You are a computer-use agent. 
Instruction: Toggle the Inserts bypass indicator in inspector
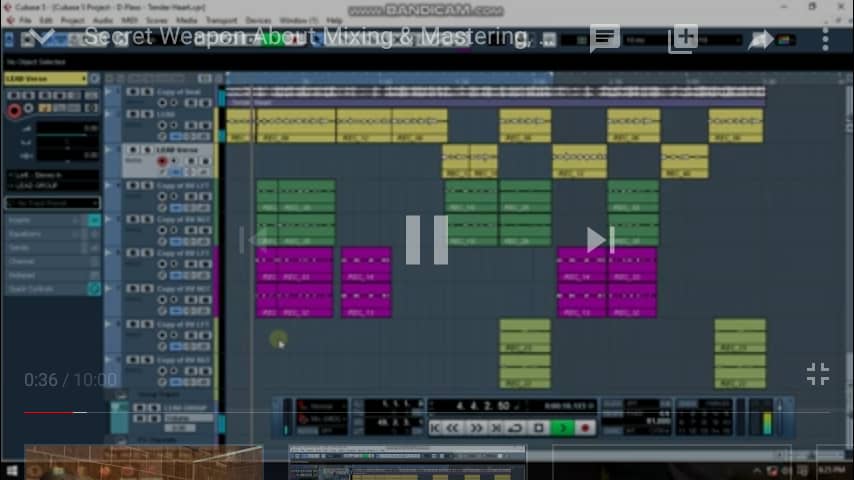[94, 220]
